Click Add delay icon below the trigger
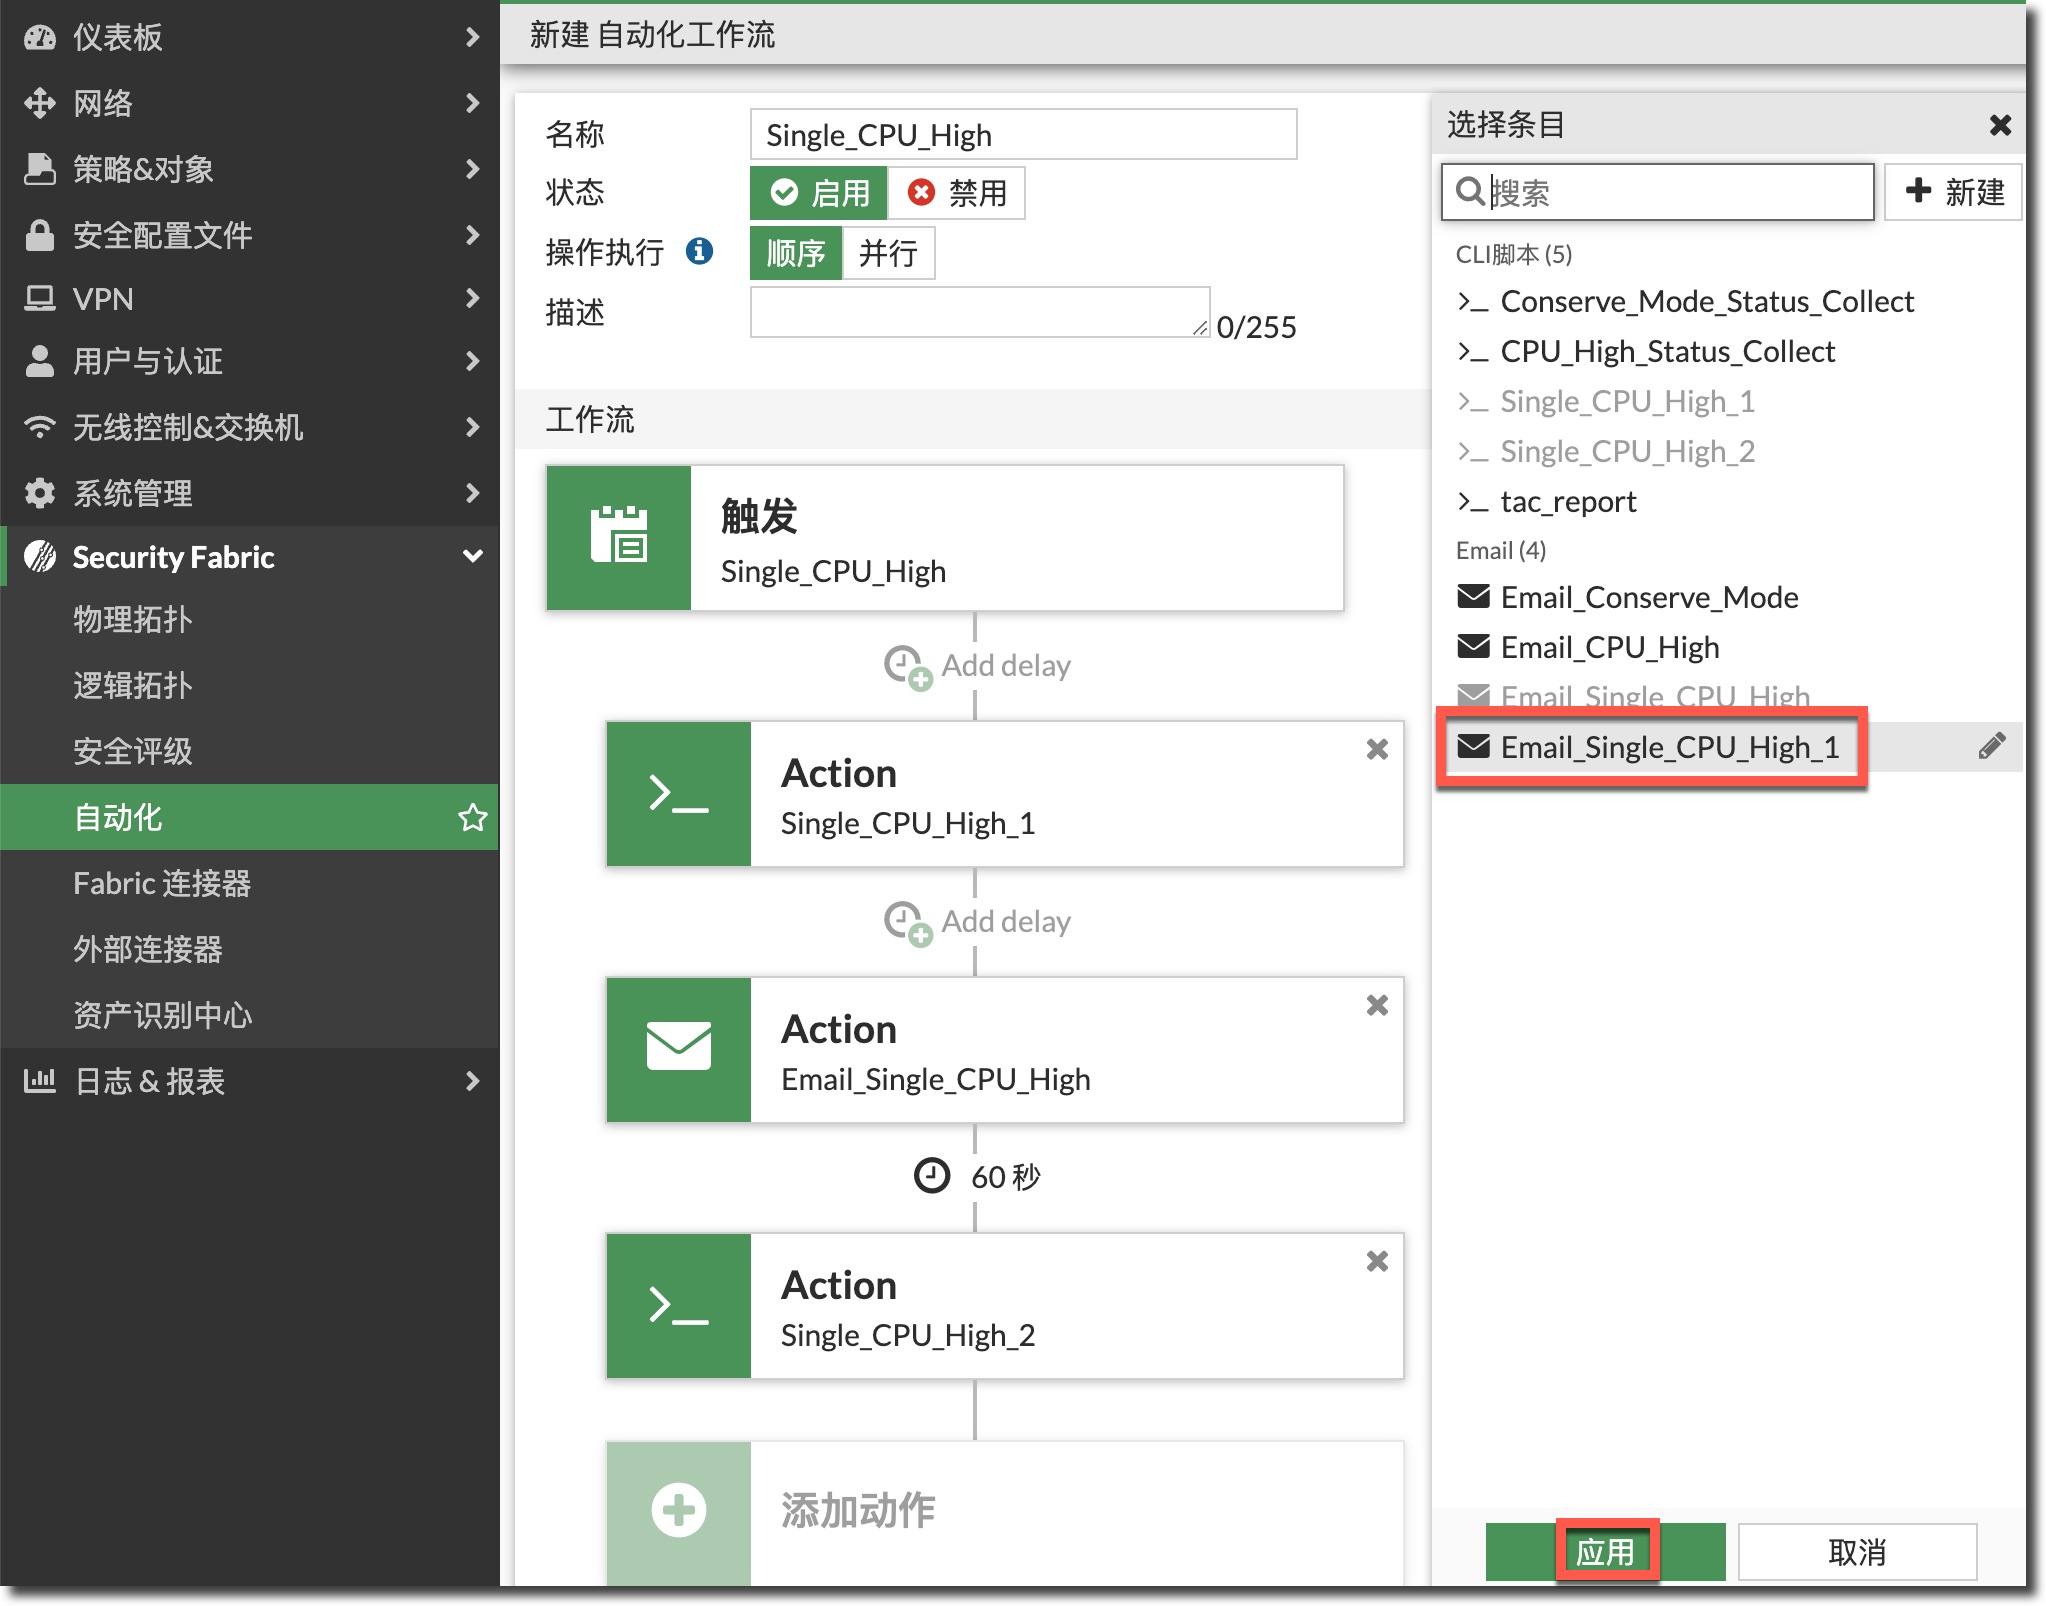 [907, 666]
